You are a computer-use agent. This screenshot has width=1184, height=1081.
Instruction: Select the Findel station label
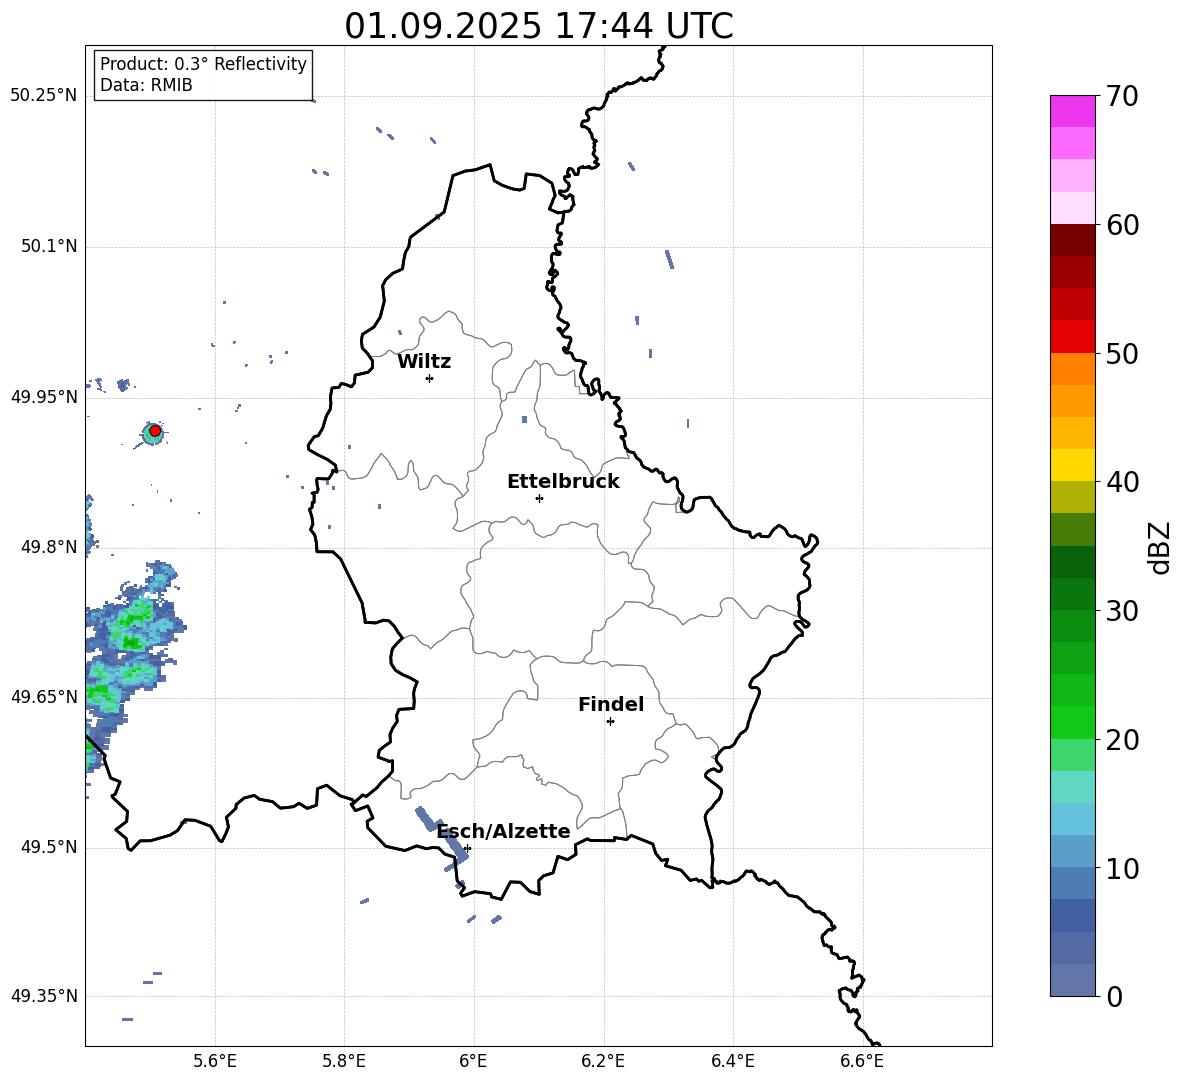(x=611, y=704)
